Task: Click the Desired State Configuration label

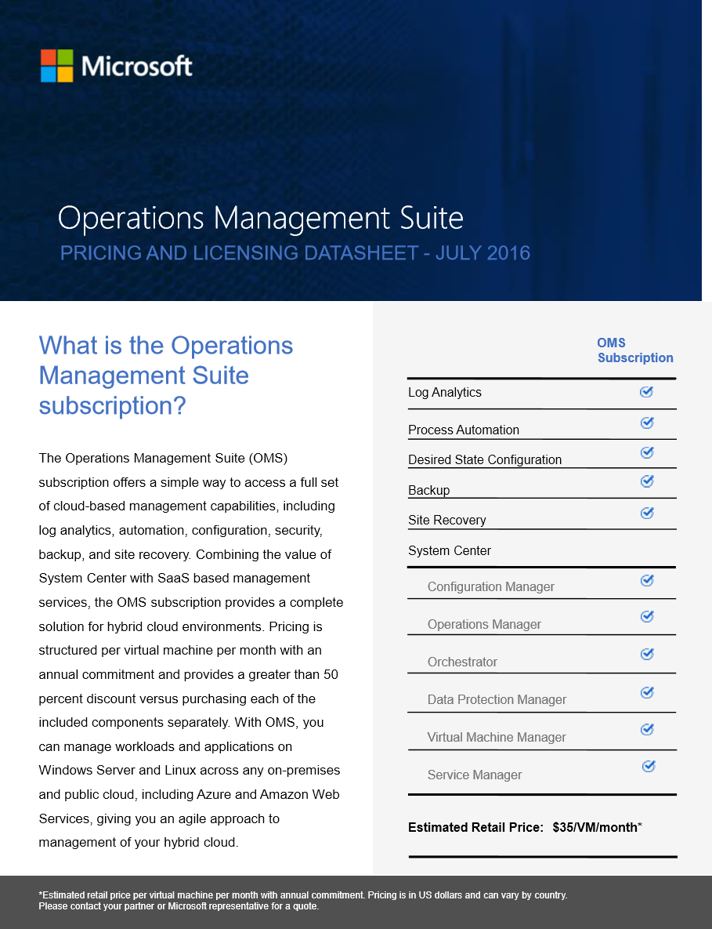Action: [485, 460]
